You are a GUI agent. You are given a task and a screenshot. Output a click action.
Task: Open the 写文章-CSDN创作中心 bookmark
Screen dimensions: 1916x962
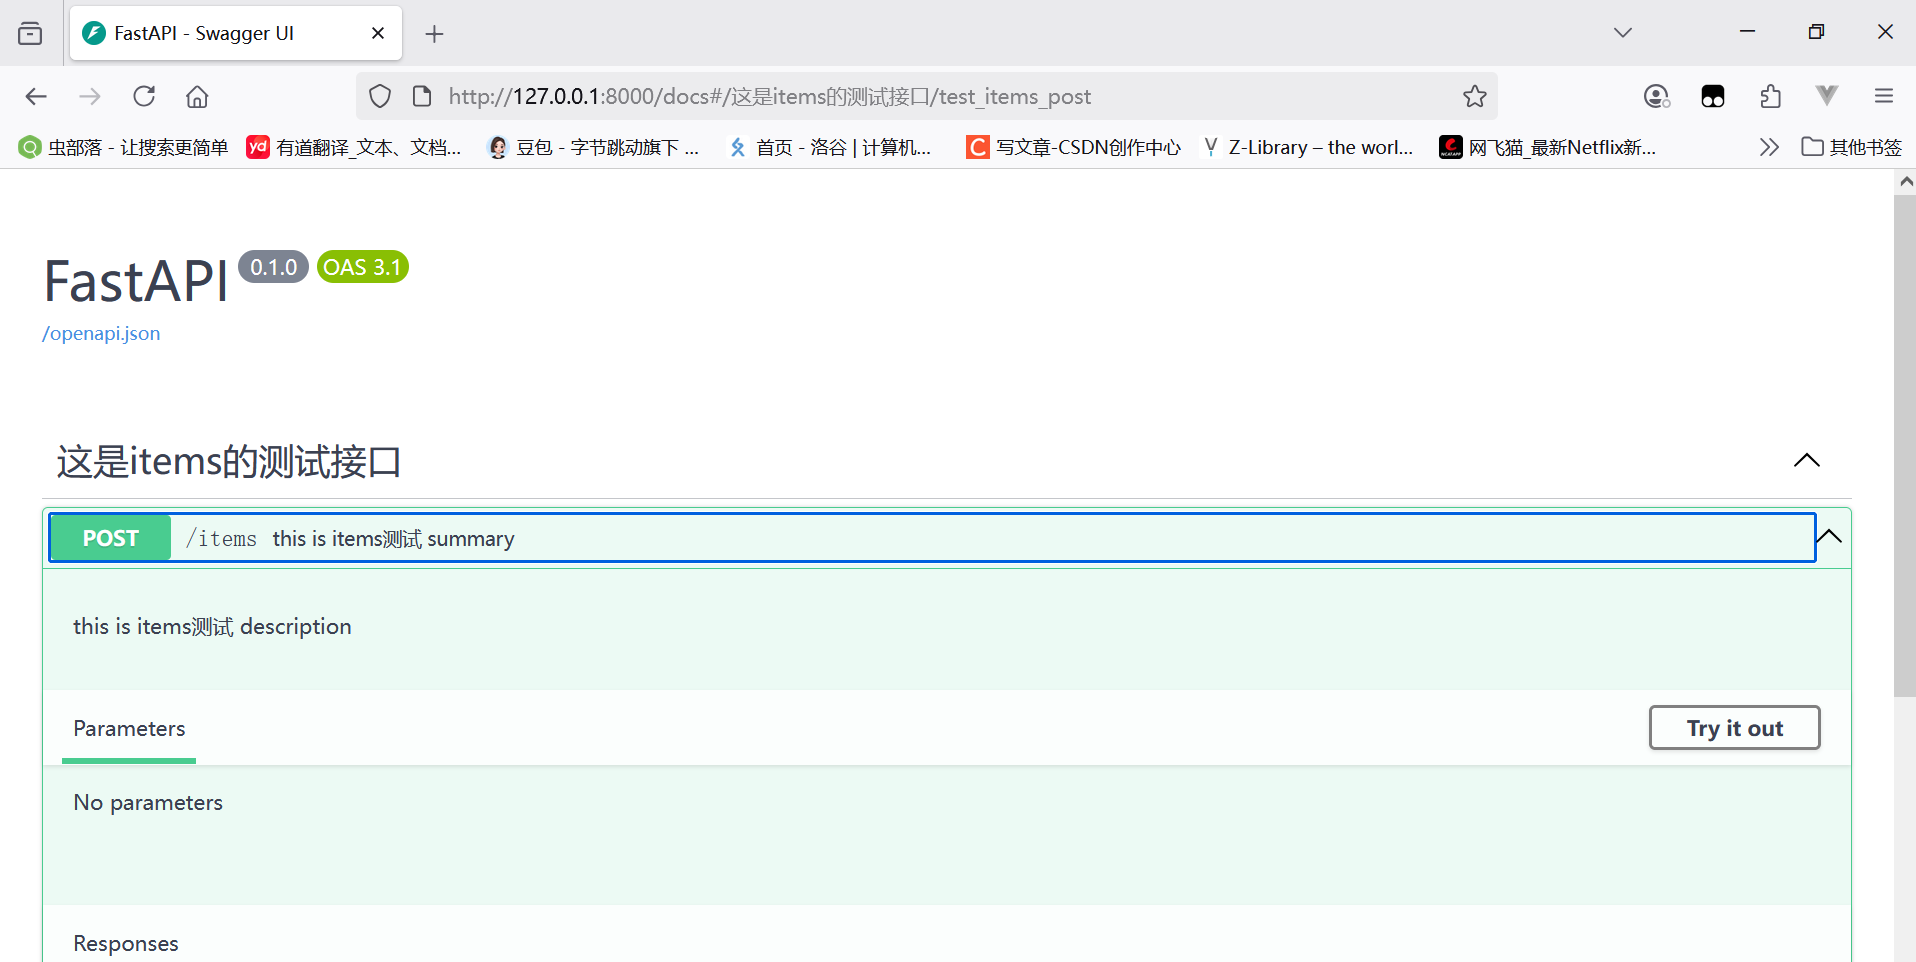click(1073, 147)
